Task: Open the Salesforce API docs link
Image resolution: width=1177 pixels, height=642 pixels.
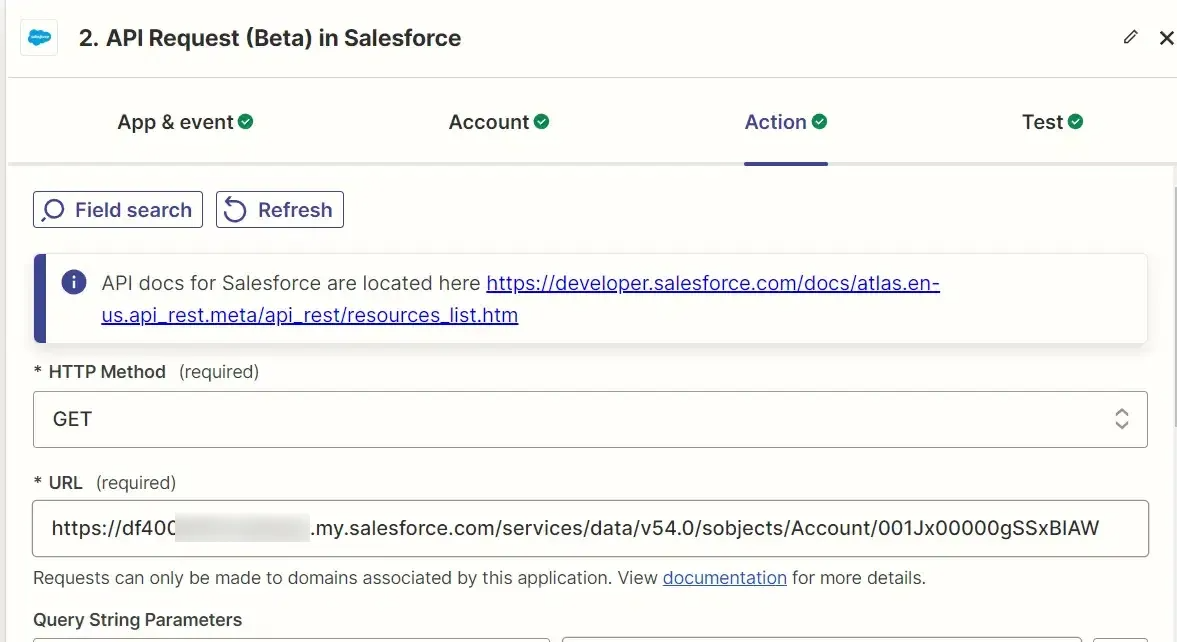Action: pyautogui.click(x=520, y=299)
